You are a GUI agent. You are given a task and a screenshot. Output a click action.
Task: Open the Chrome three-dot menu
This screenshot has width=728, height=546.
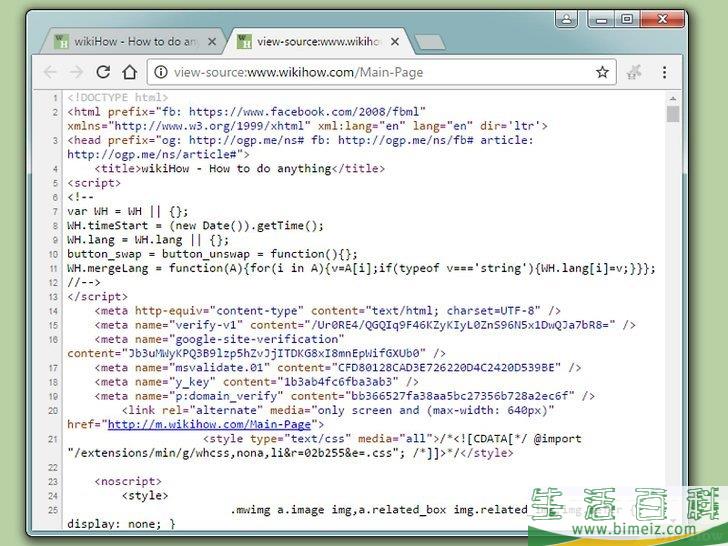click(664, 72)
